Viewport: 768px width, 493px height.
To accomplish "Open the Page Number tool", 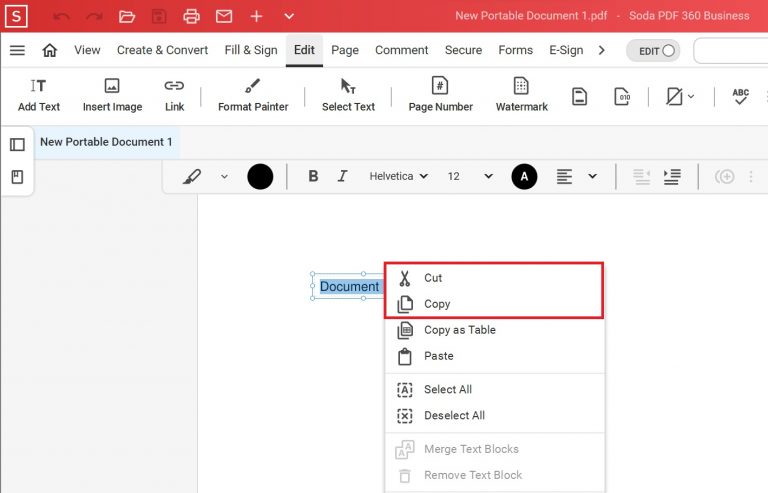I will 440,95.
